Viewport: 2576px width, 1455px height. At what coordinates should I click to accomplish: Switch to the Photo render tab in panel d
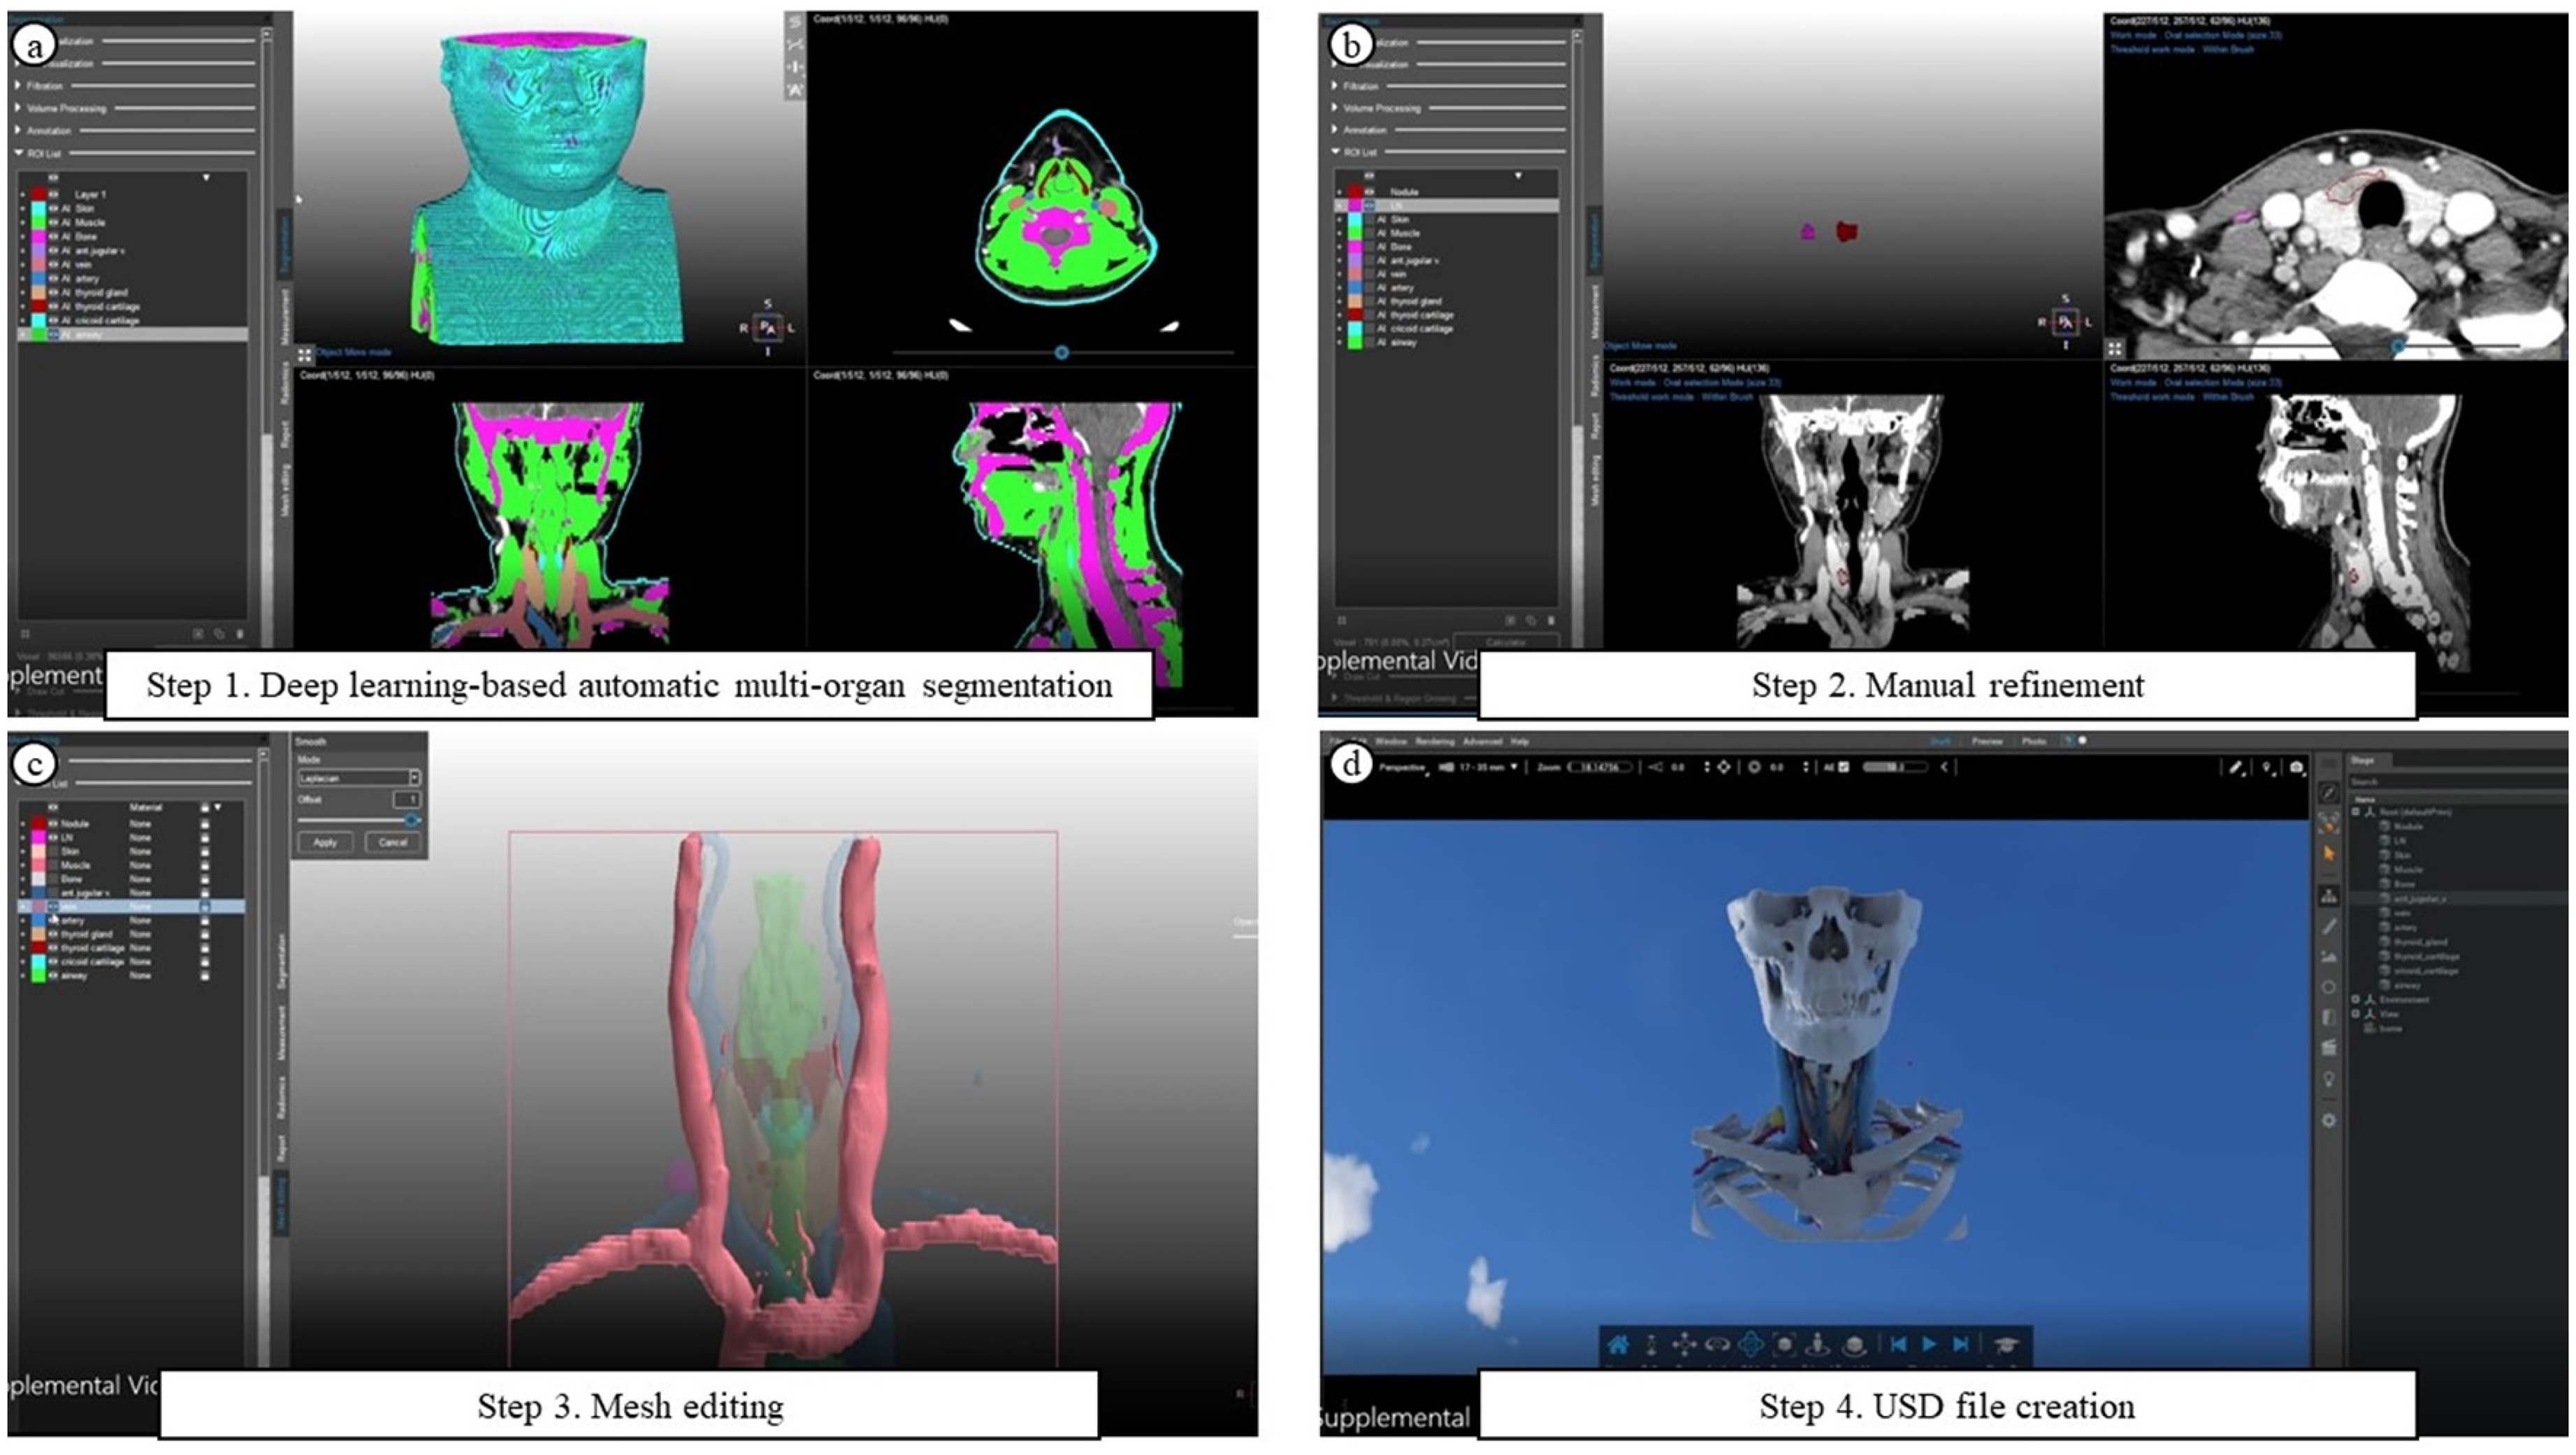[x=2033, y=741]
